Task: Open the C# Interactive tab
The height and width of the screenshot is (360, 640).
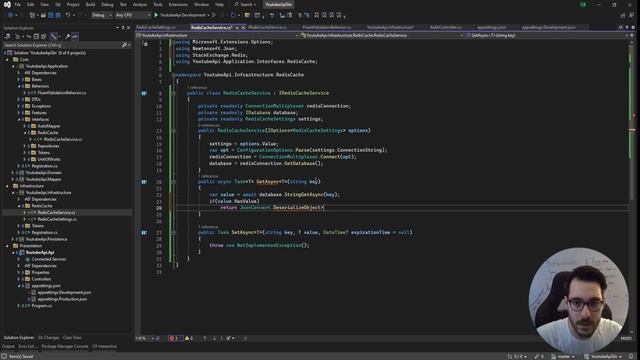Action: pyautogui.click(x=104, y=347)
